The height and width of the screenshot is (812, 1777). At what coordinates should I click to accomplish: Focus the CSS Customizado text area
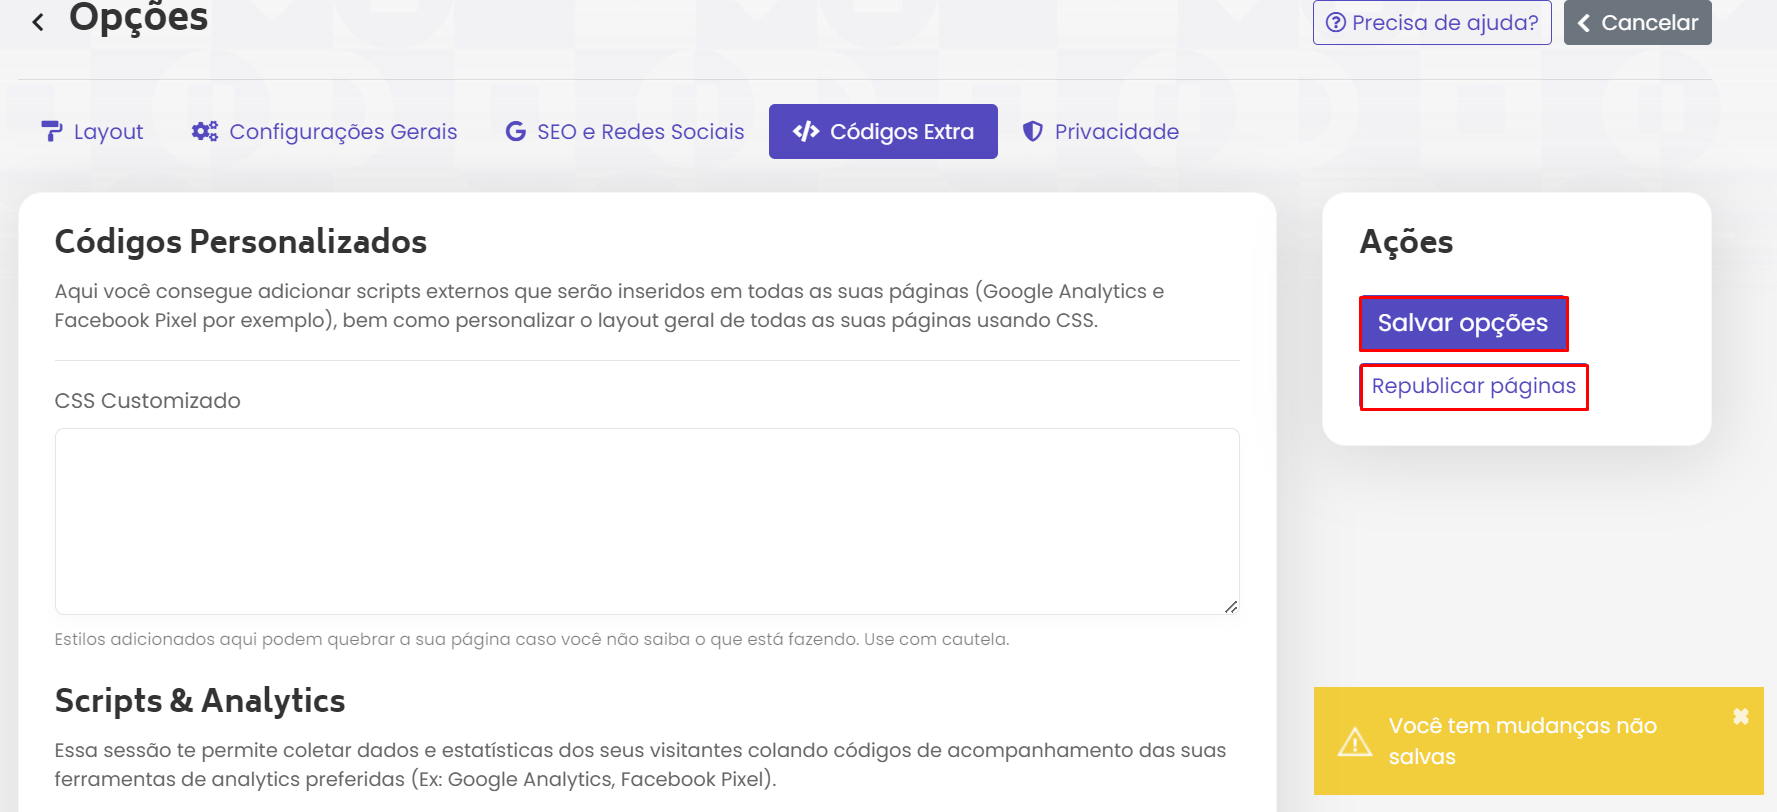(646, 520)
